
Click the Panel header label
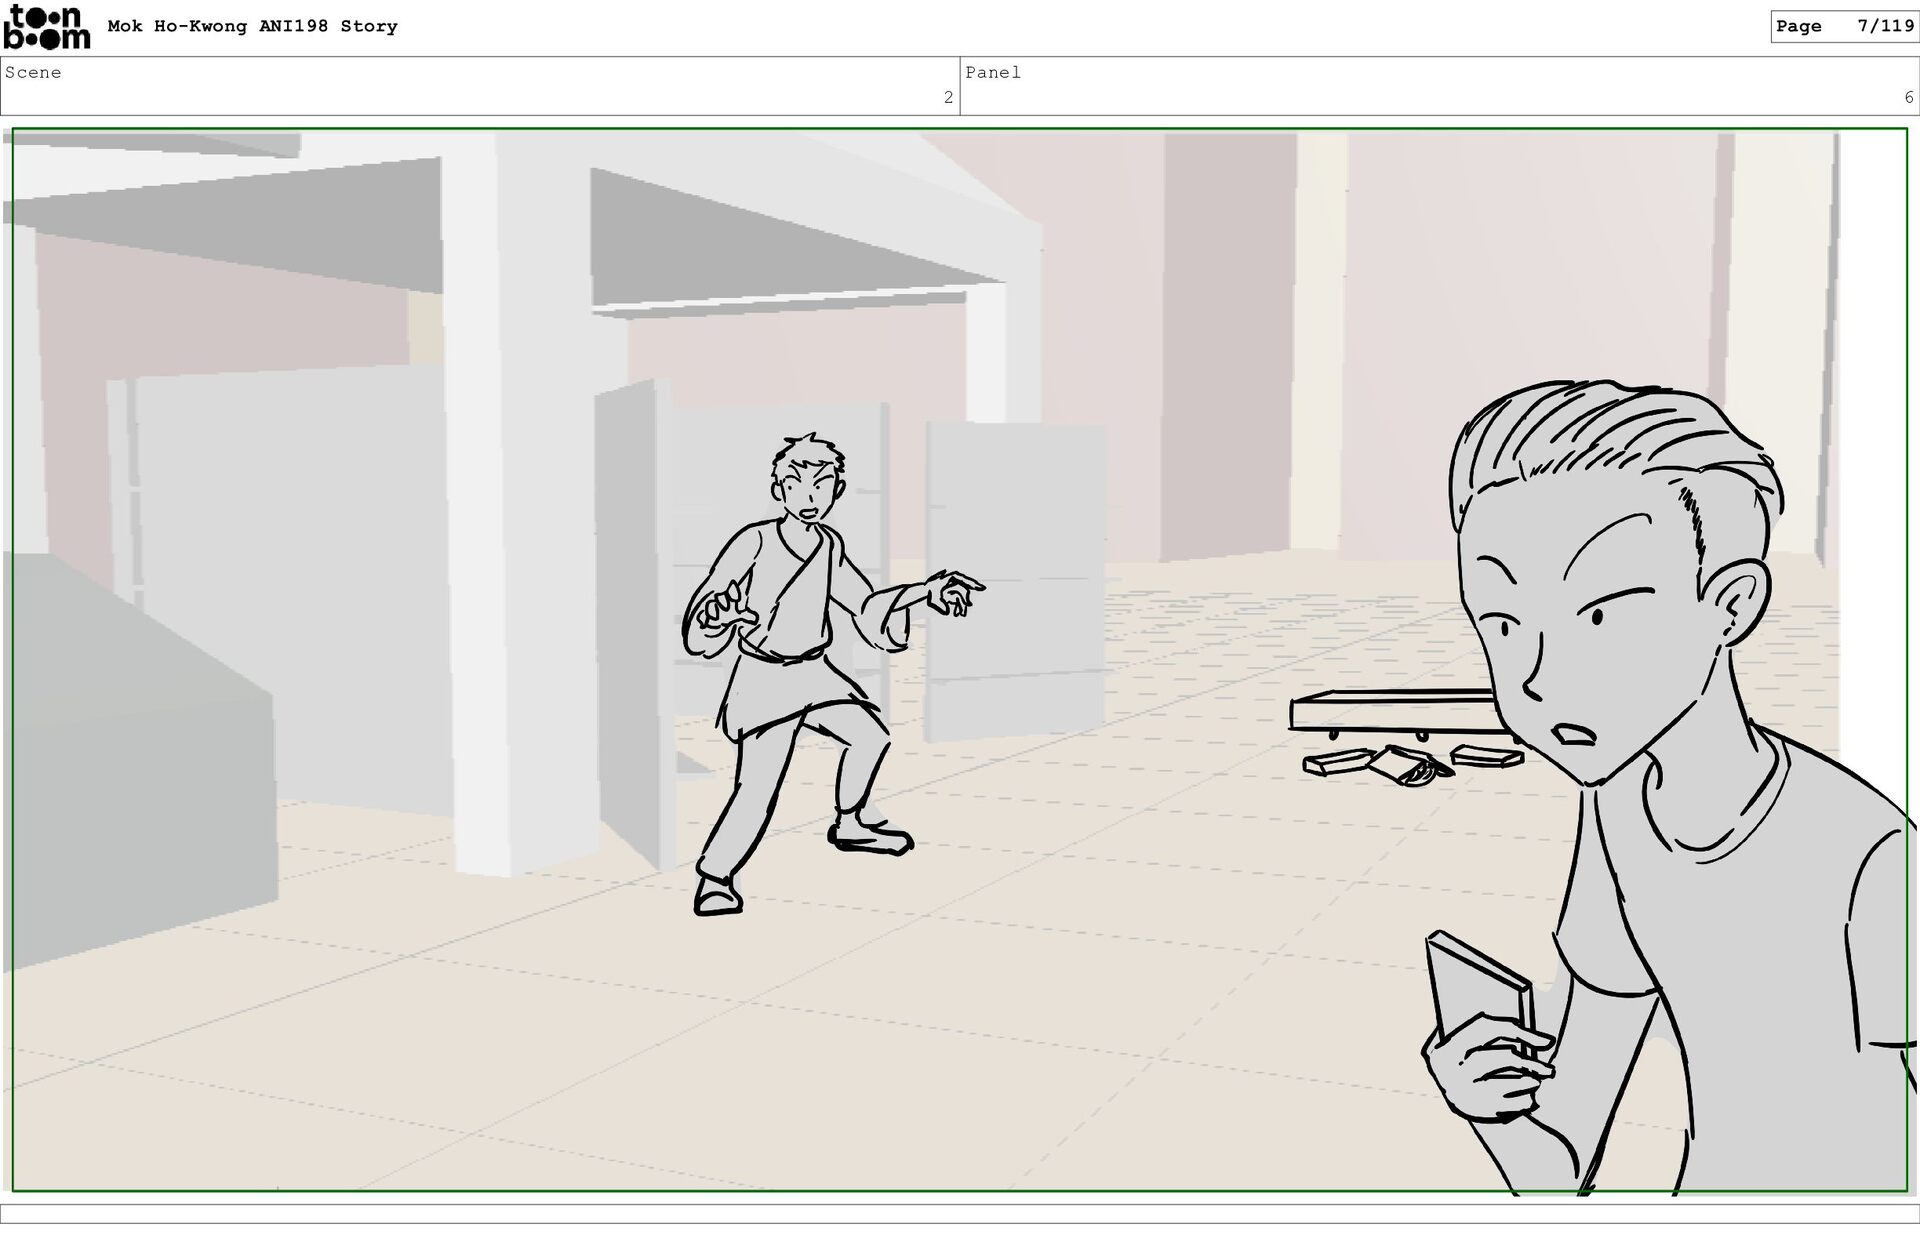(993, 72)
